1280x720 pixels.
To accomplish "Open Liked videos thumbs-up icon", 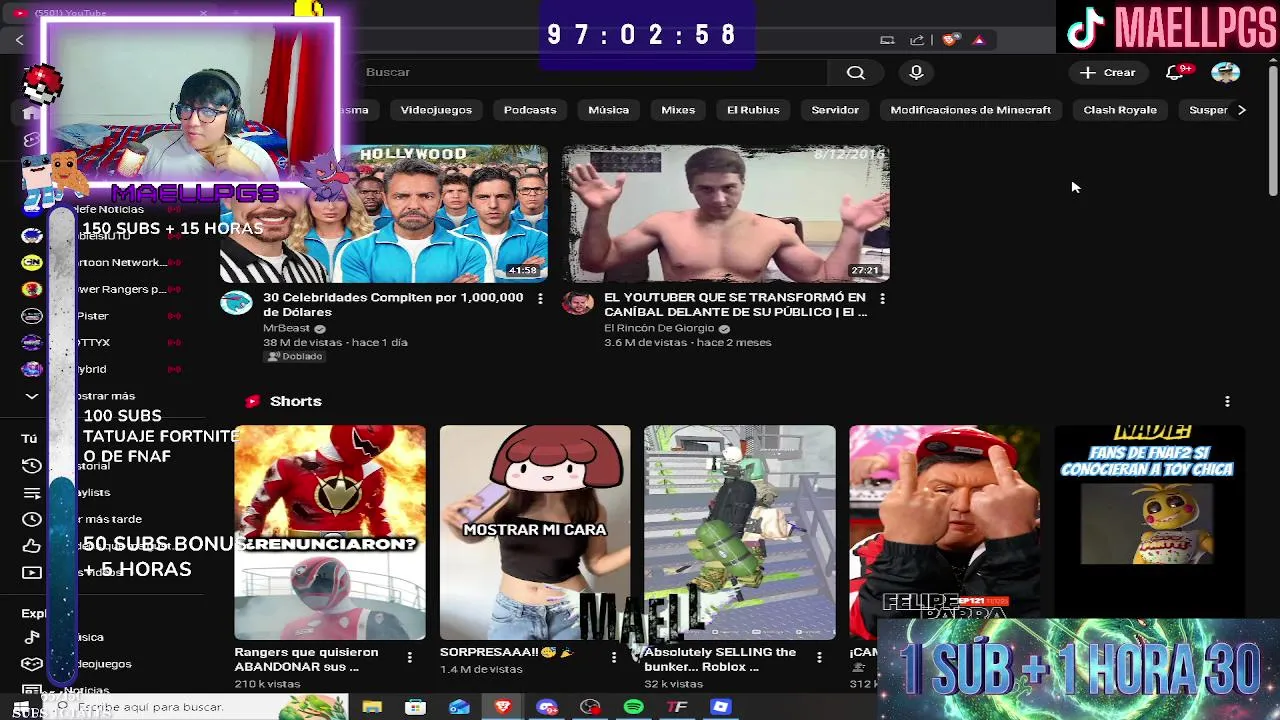I will [x=32, y=546].
